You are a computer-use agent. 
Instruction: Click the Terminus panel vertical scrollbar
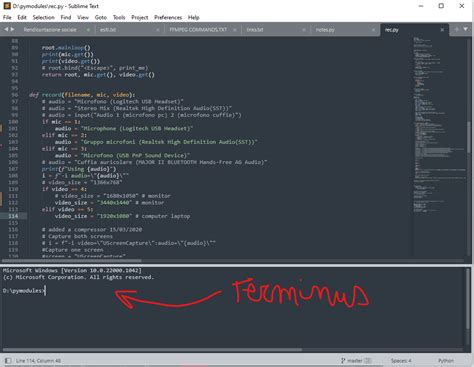pos(468,298)
